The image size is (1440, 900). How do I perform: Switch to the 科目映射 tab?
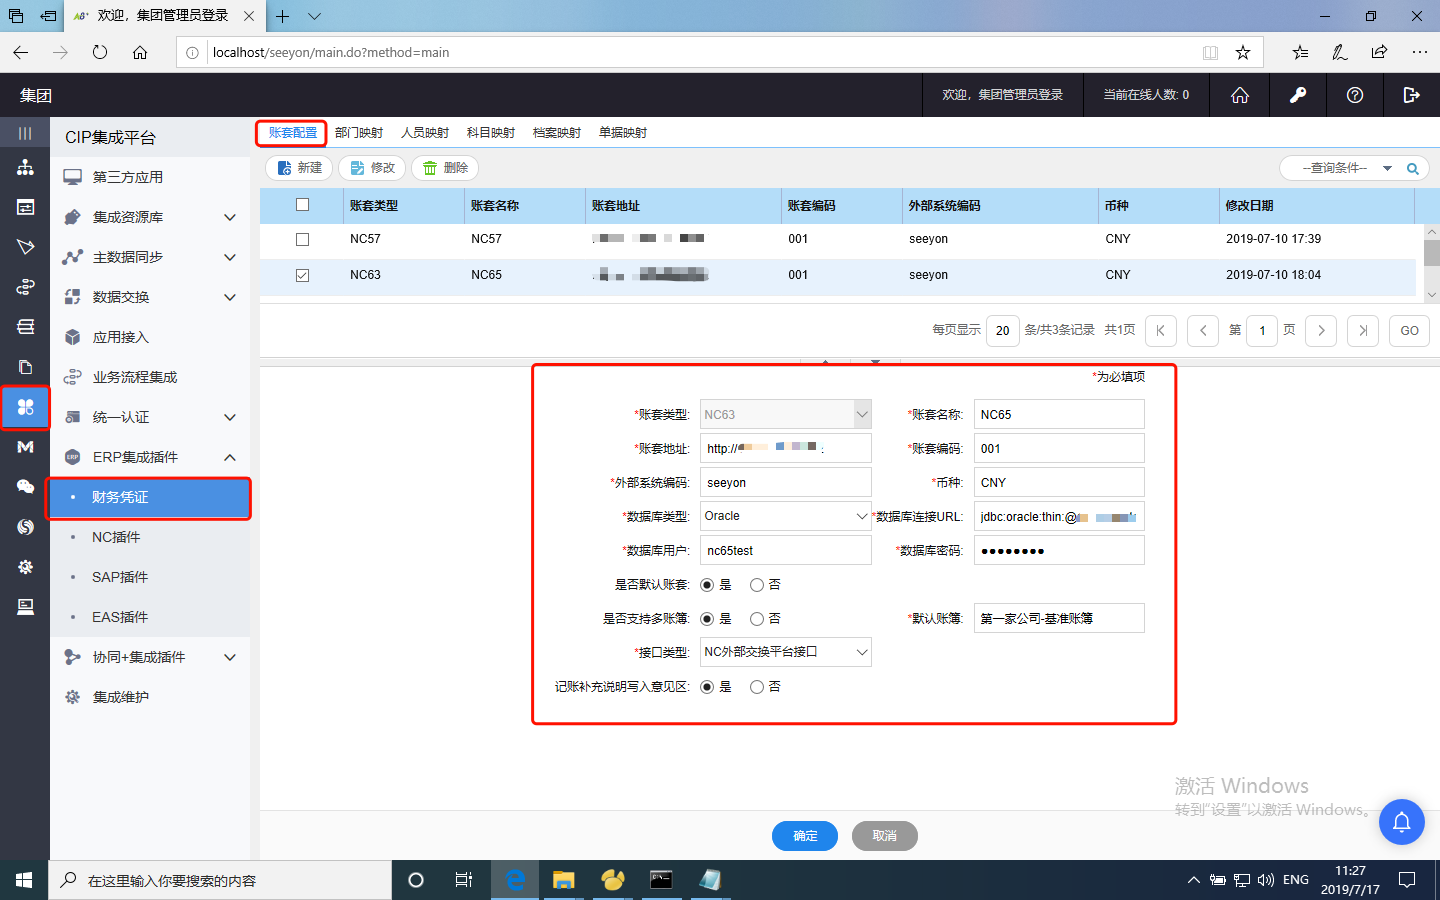490,133
